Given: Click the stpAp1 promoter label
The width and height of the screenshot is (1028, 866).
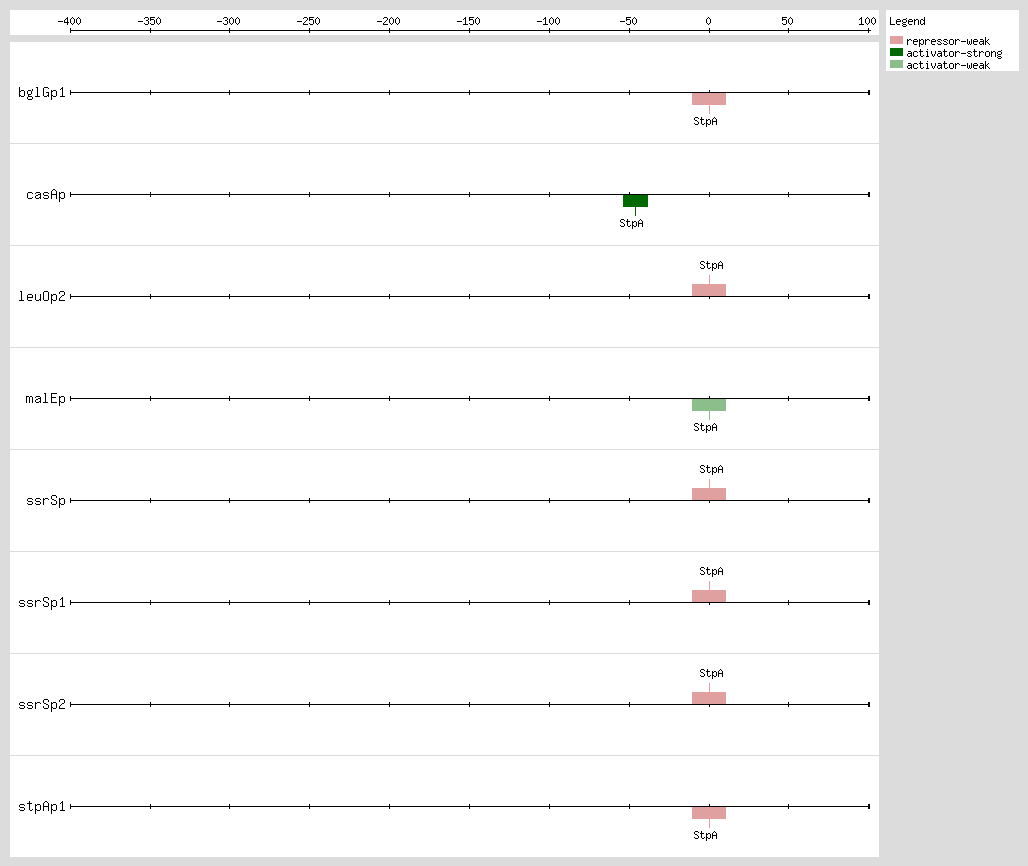Looking at the screenshot, I should coord(42,806).
